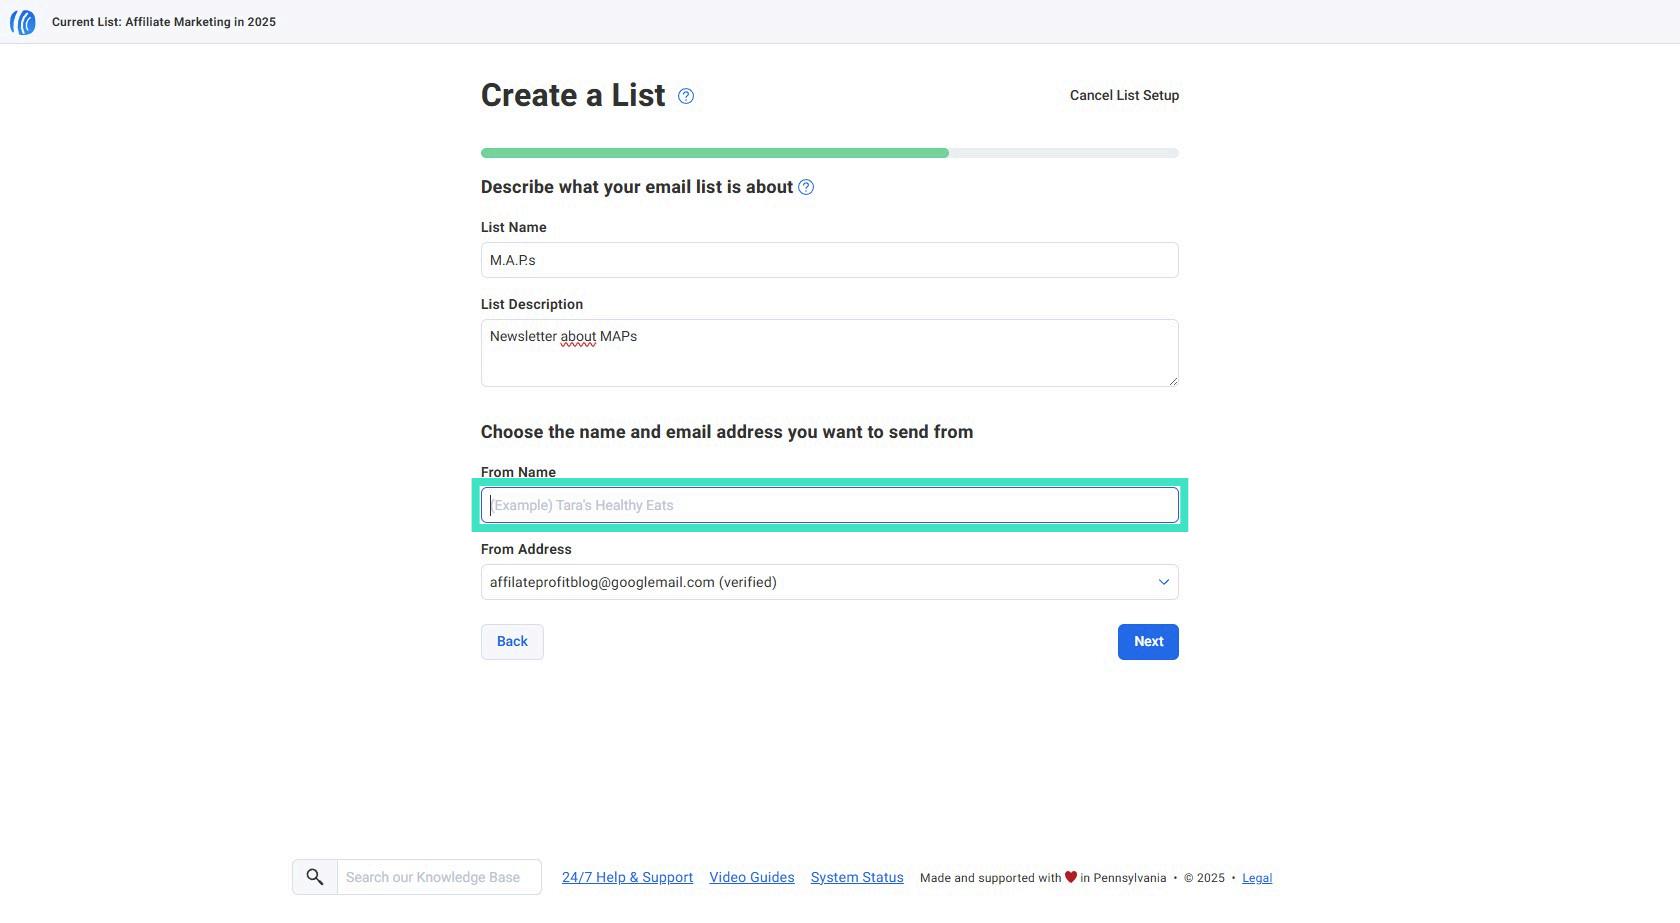1680x923 pixels.
Task: Click the Search our Knowledge Base field
Action: (x=439, y=877)
